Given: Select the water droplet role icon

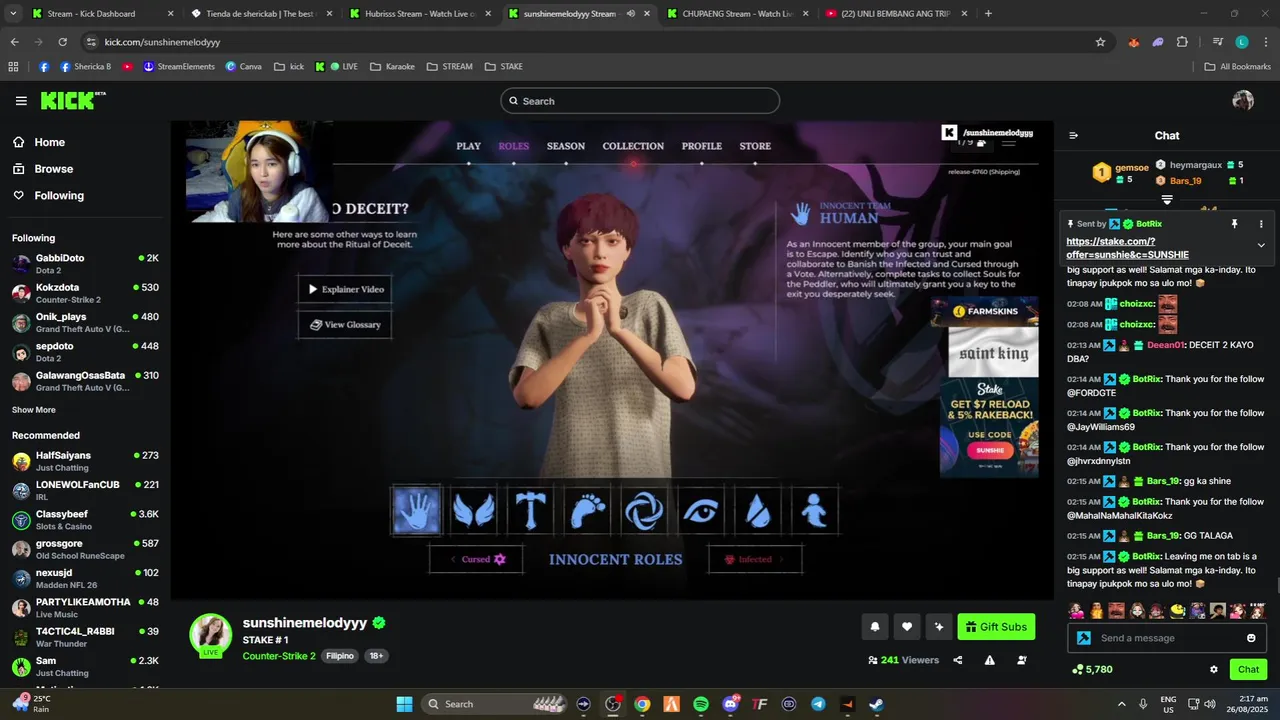Looking at the screenshot, I should [758, 511].
